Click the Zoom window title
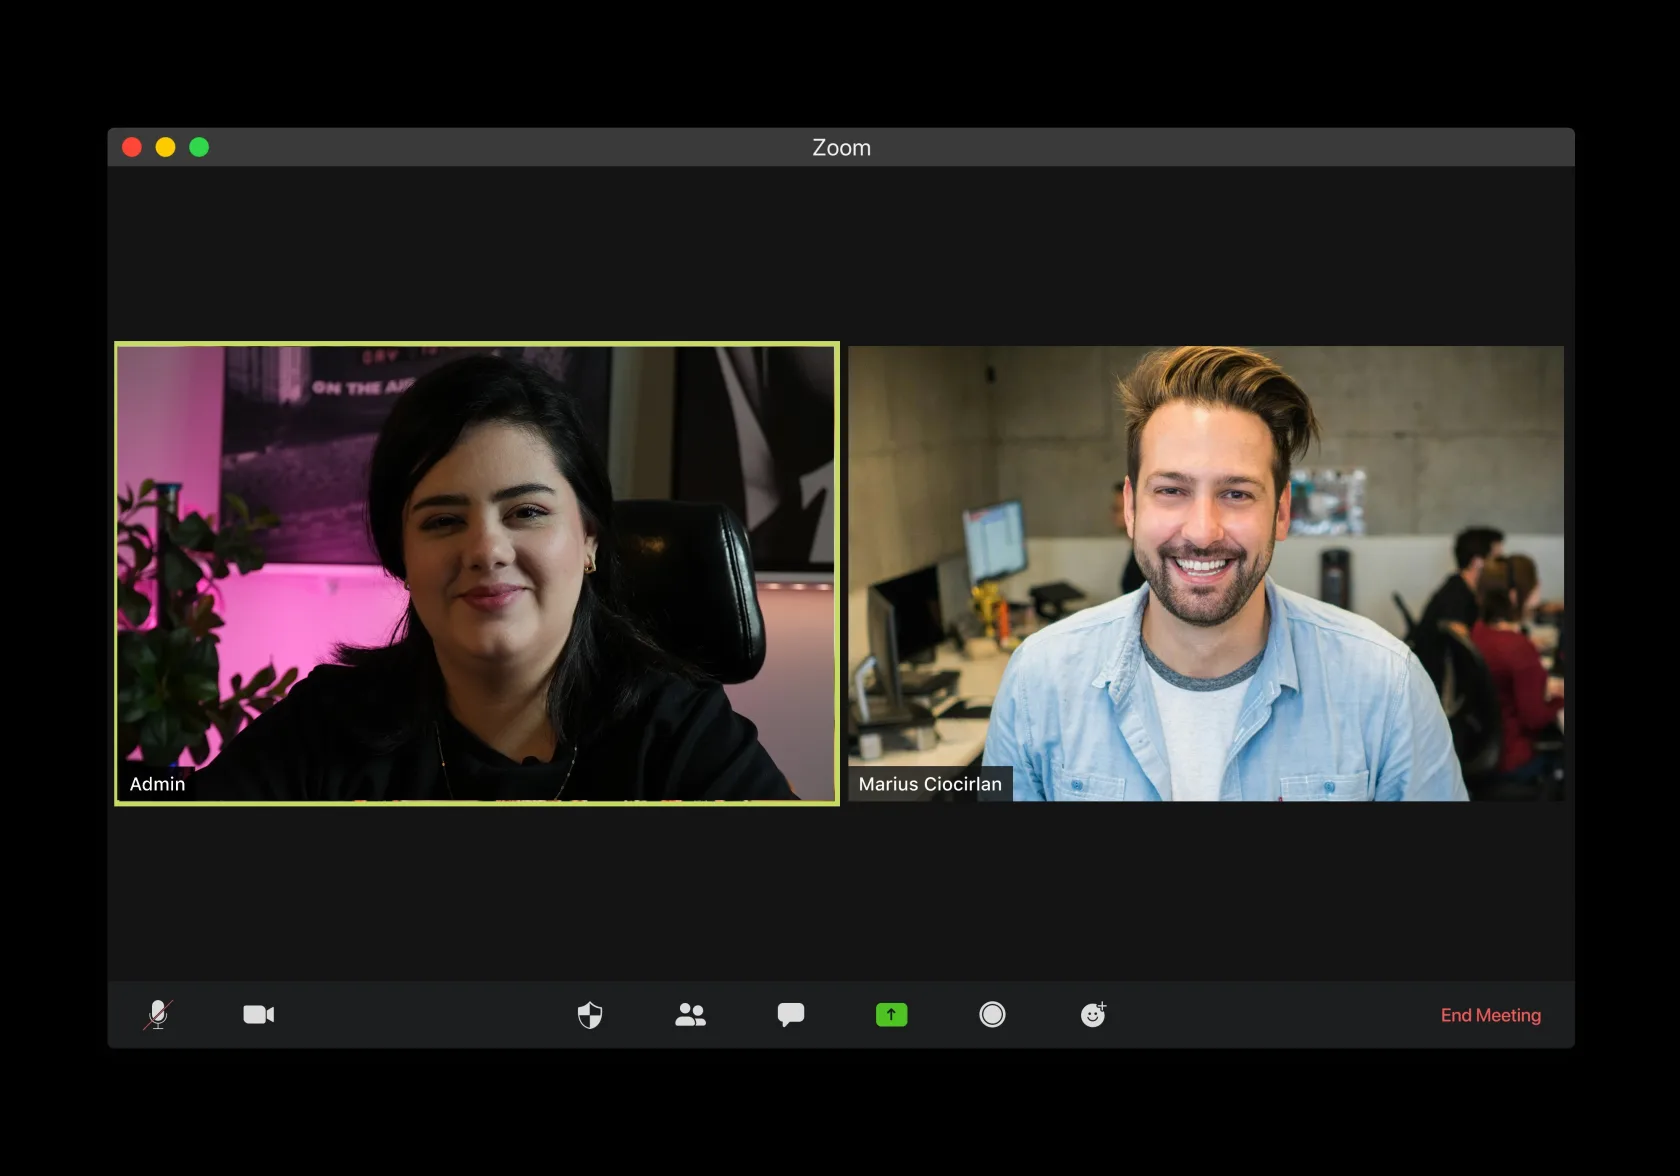 tap(841, 148)
